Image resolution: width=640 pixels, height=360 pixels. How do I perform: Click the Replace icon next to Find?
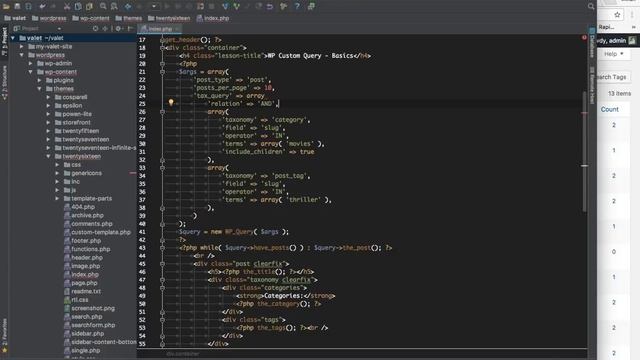[114, 7]
